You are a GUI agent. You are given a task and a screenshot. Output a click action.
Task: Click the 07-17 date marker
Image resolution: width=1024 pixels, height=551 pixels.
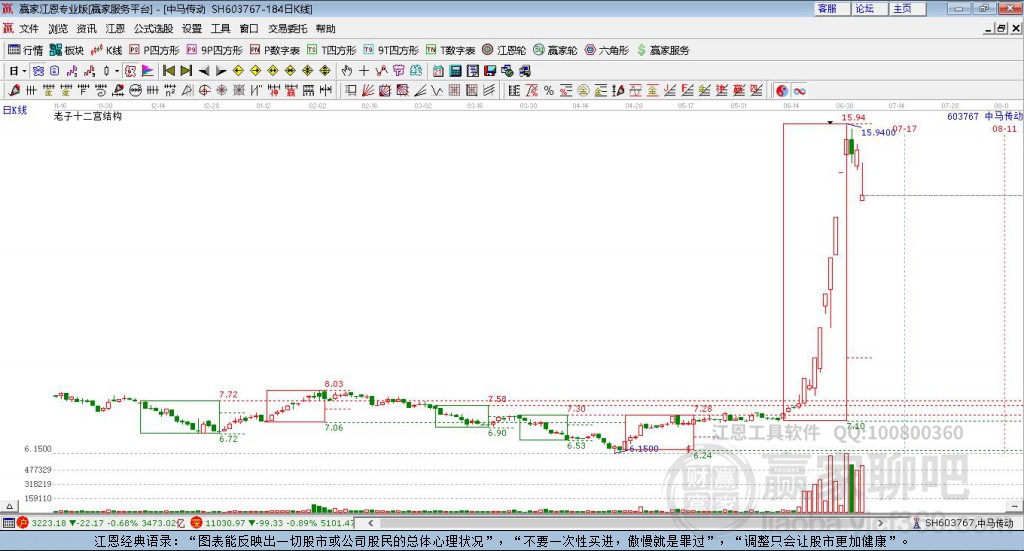(904, 129)
